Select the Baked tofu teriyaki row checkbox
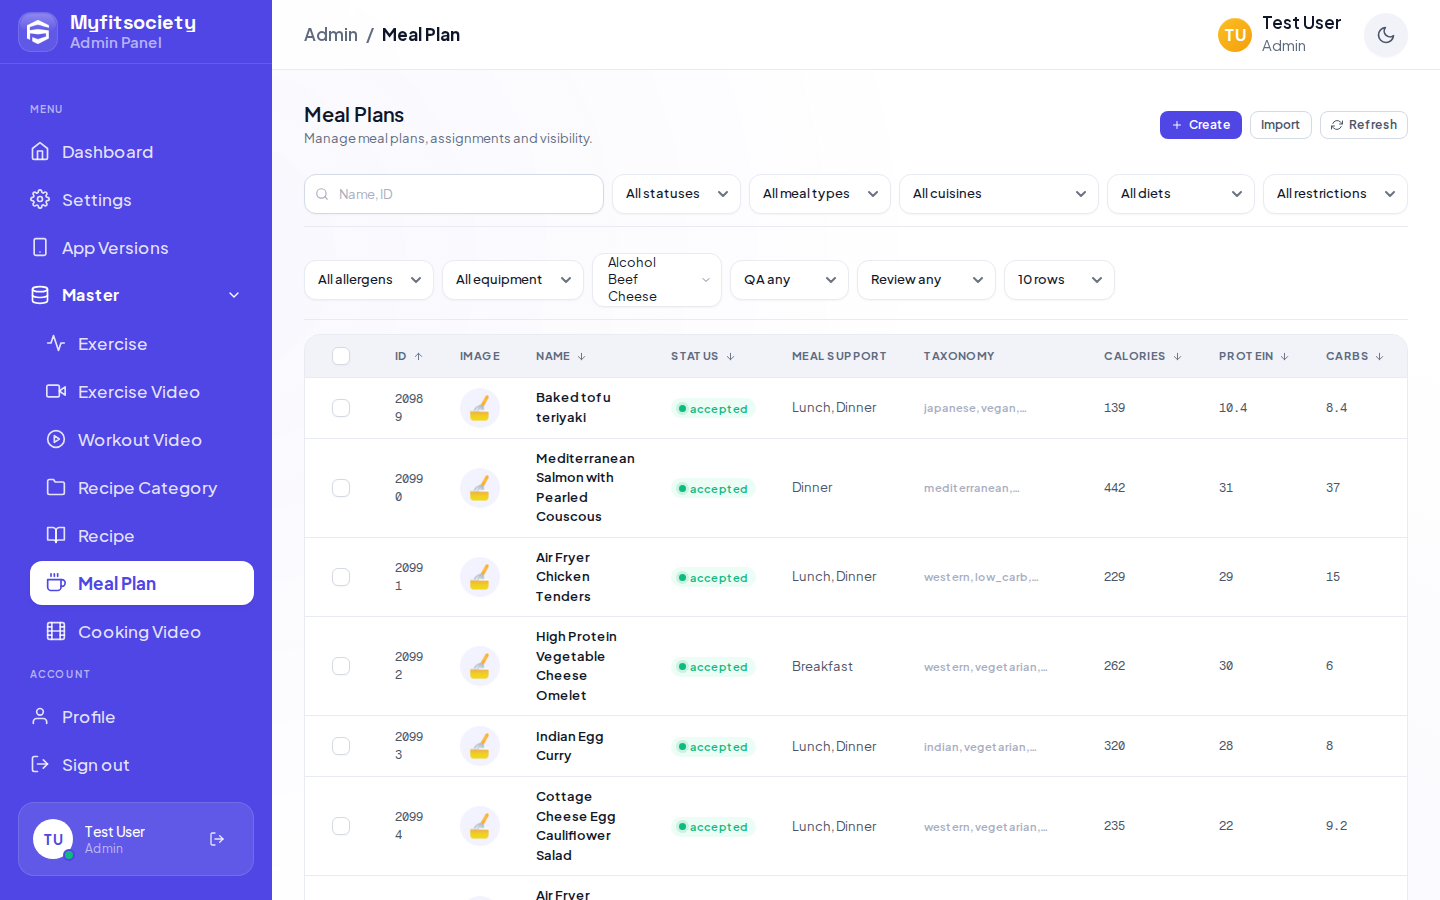The width and height of the screenshot is (1440, 900). pos(341,408)
